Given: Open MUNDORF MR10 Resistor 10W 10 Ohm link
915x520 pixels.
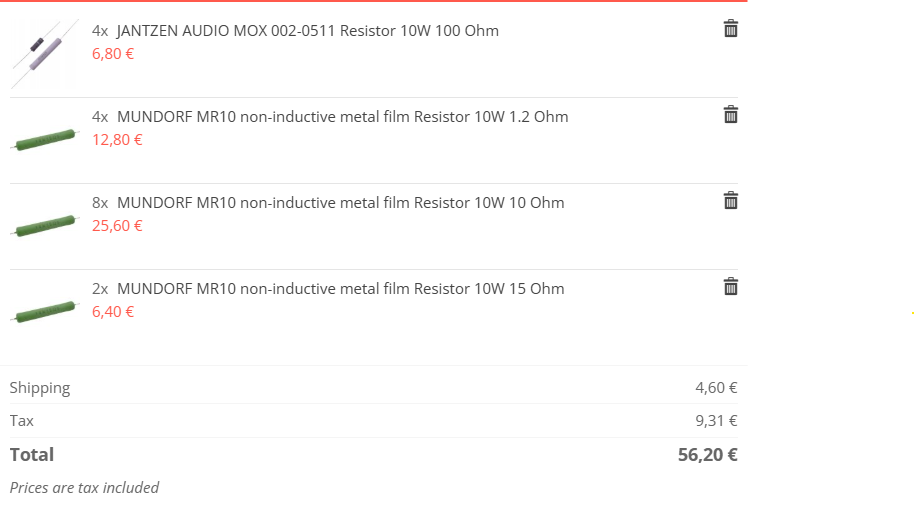Looking at the screenshot, I should point(340,203).
